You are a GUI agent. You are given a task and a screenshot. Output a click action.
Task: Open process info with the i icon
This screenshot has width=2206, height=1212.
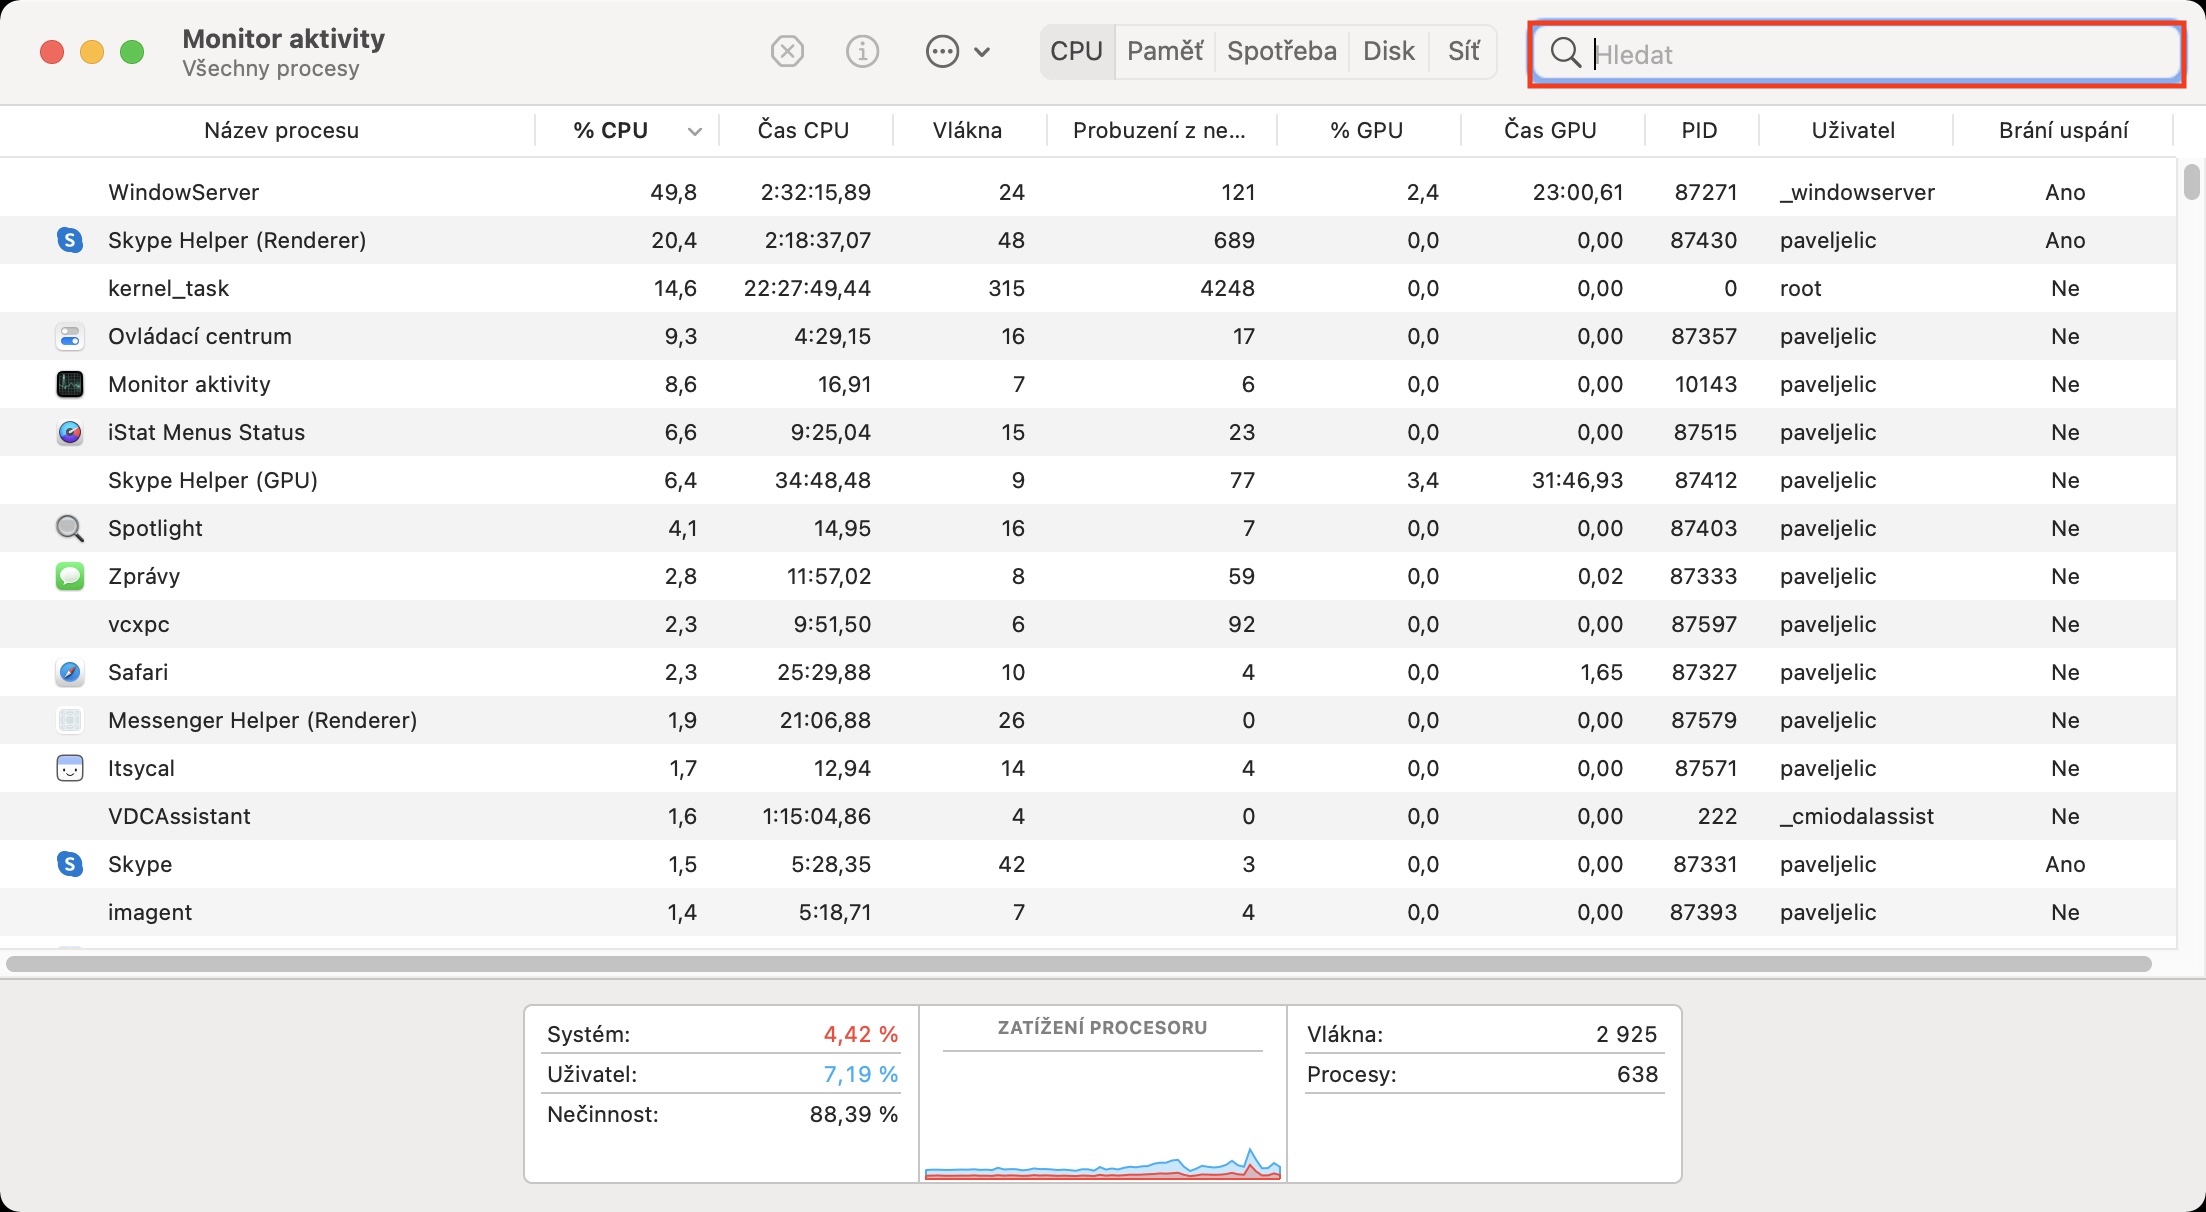[862, 51]
